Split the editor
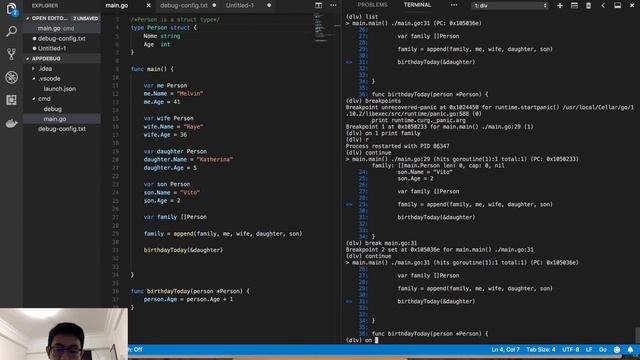Image resolution: width=640 pixels, height=360 pixels. (318, 5)
